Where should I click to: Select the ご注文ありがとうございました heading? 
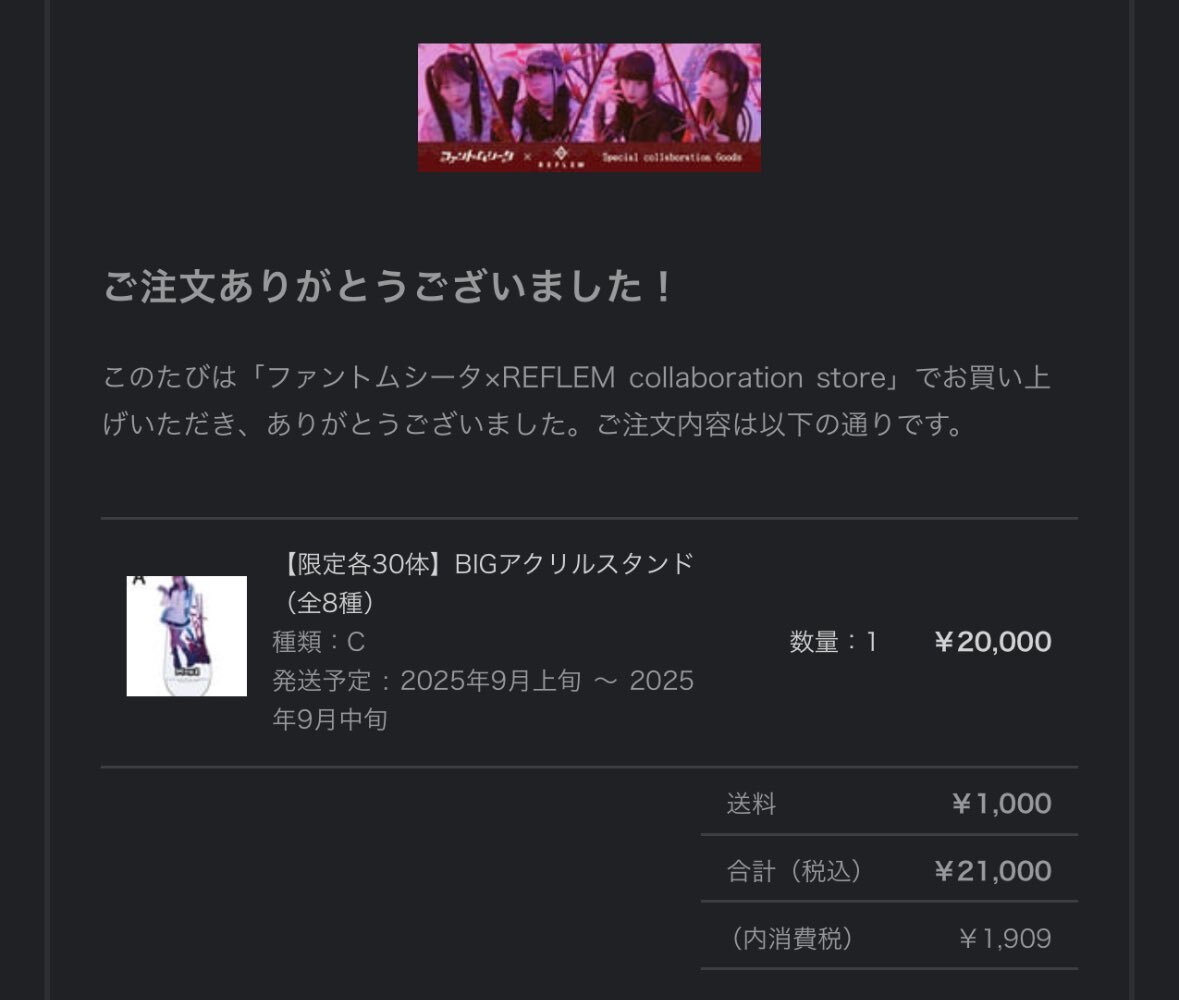[x=388, y=286]
